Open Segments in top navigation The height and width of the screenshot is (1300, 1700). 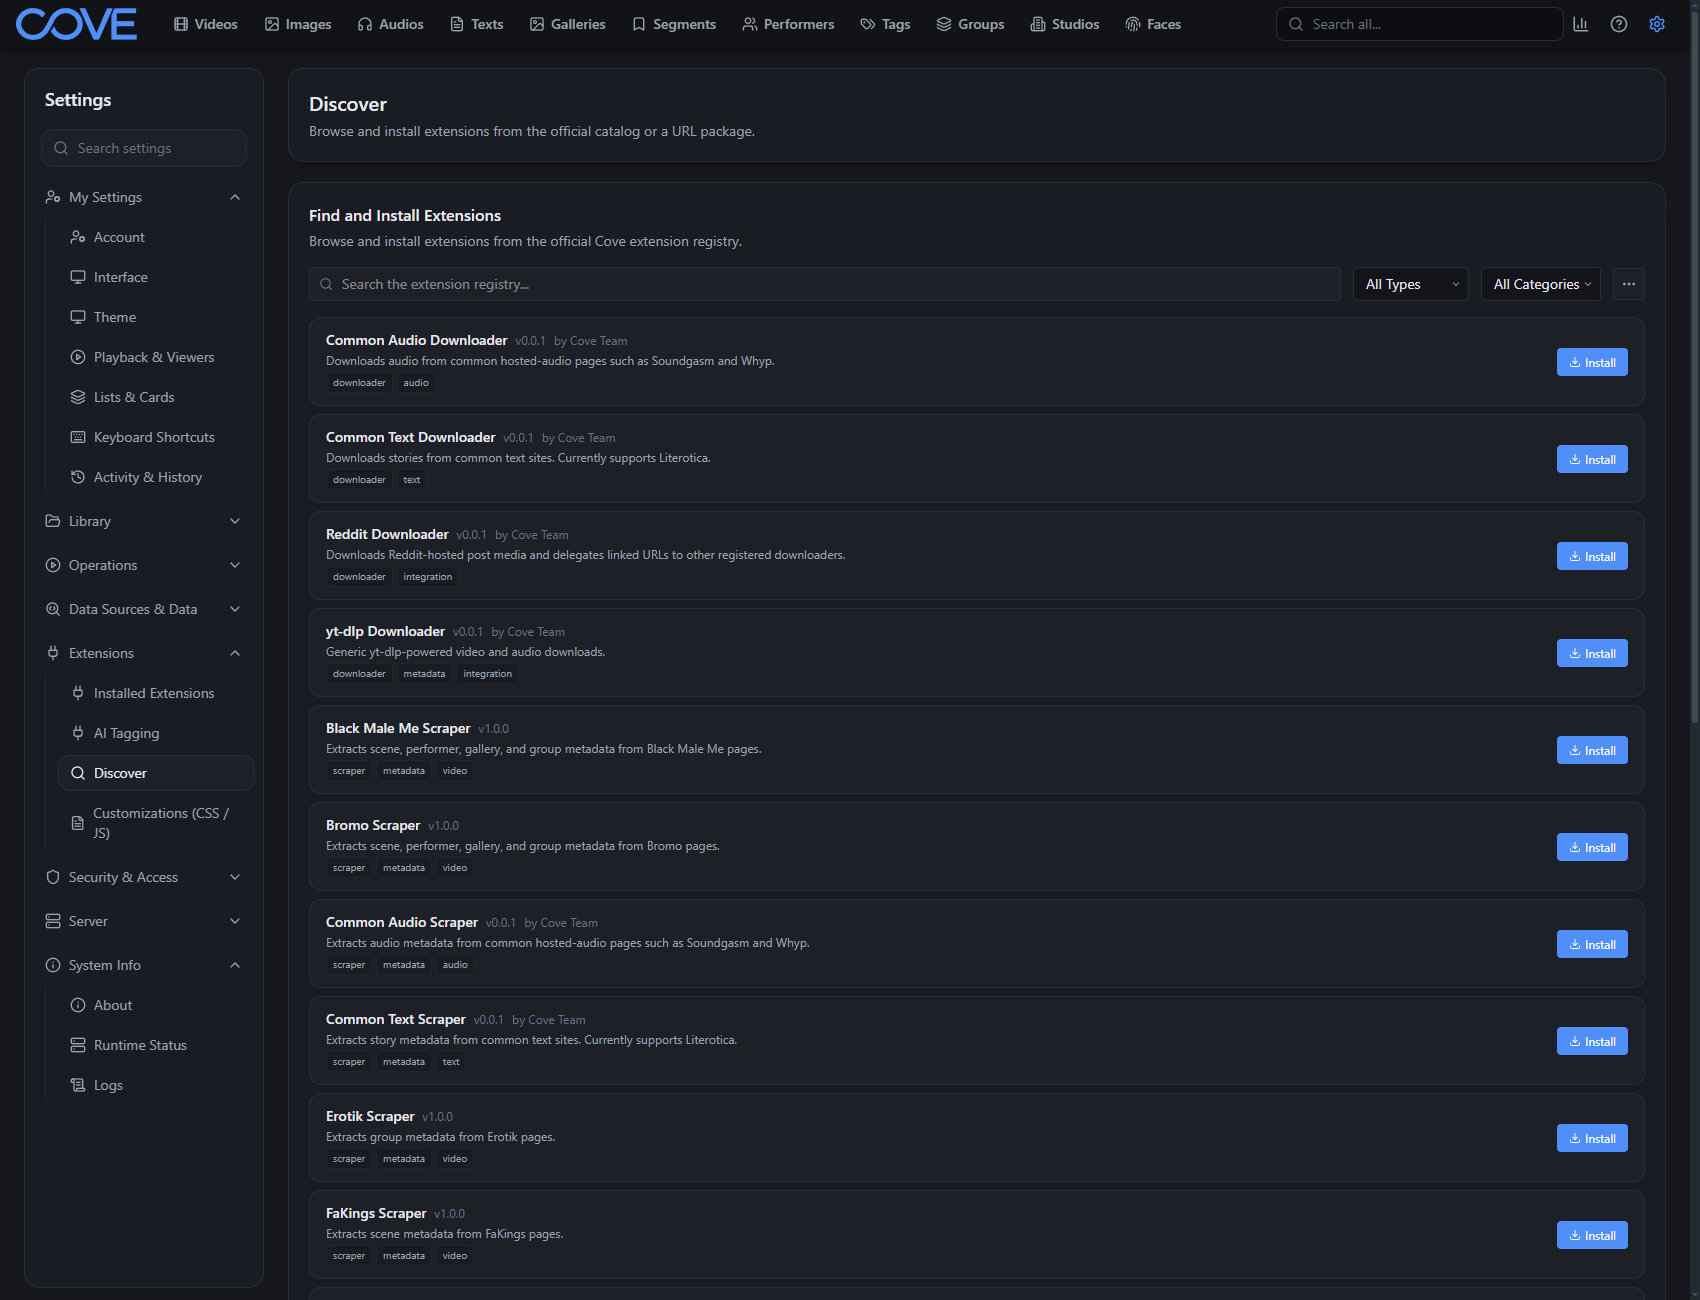(674, 24)
